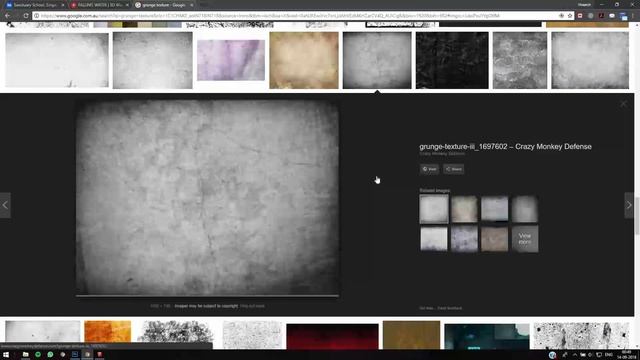Open the Windows Start menu
This screenshot has width=640, height=360.
tap(6, 355)
